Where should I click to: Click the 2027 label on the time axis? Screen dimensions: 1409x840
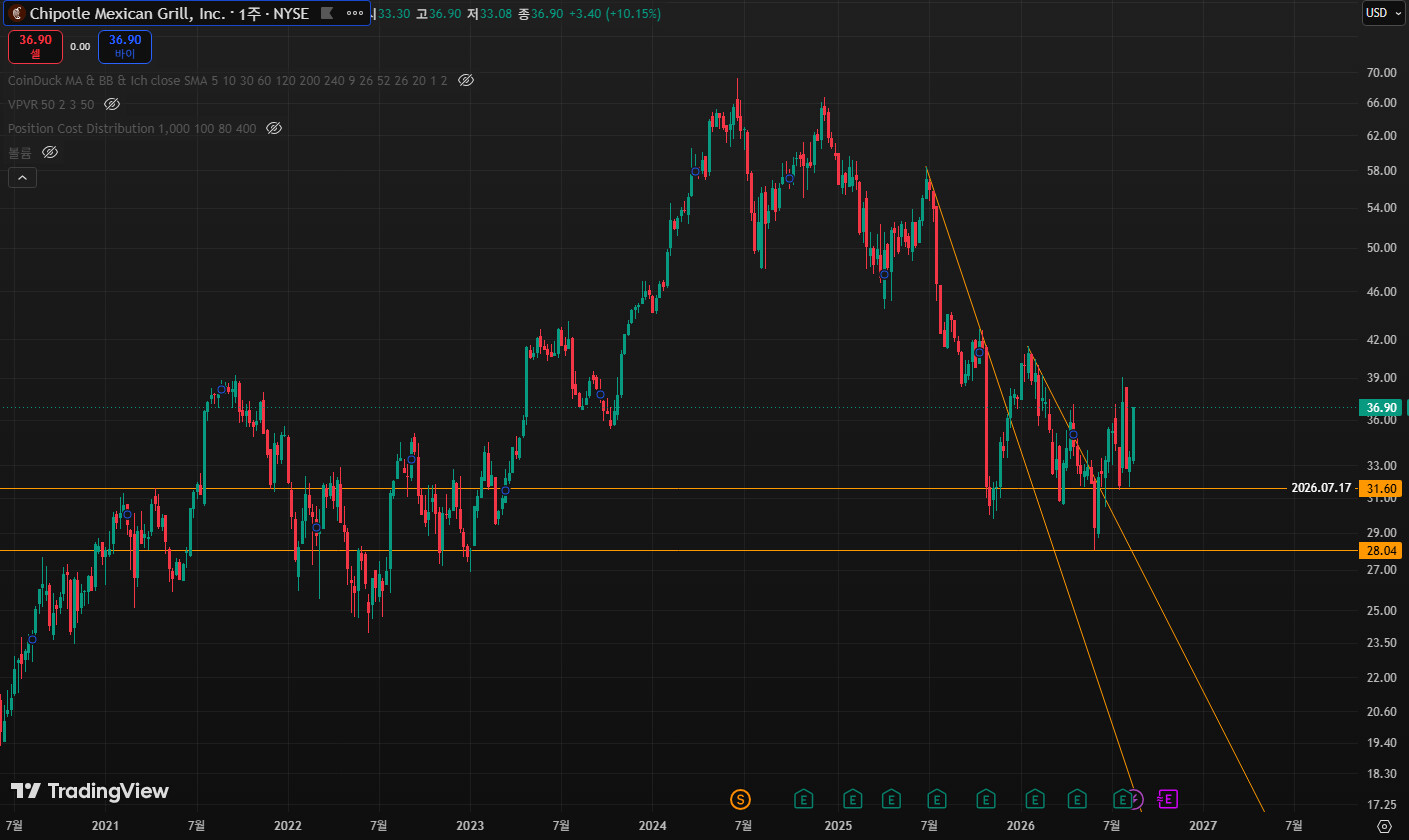click(x=1203, y=826)
